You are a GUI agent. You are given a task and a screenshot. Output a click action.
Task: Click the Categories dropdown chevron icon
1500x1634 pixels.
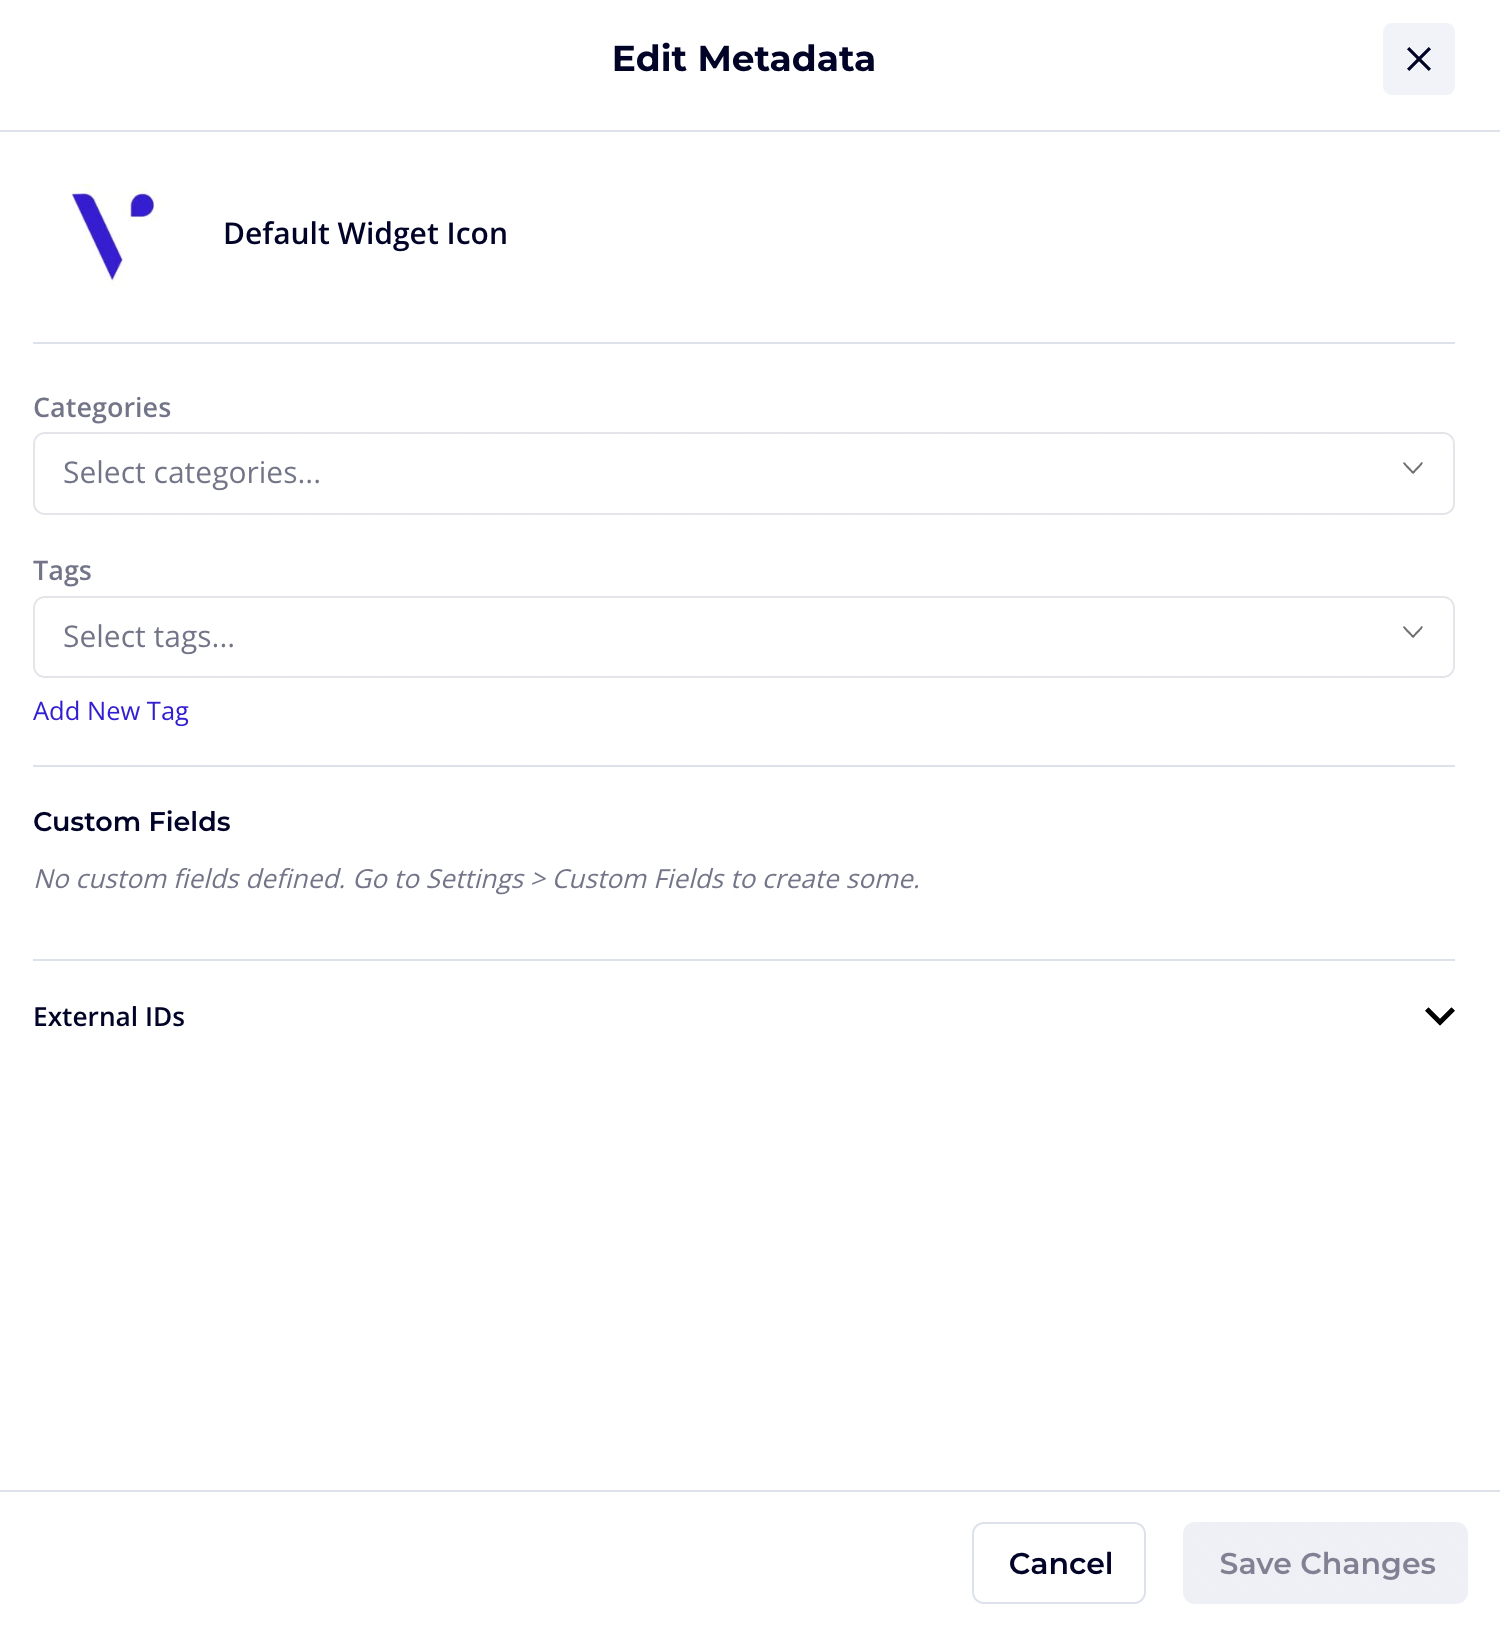pyautogui.click(x=1412, y=468)
